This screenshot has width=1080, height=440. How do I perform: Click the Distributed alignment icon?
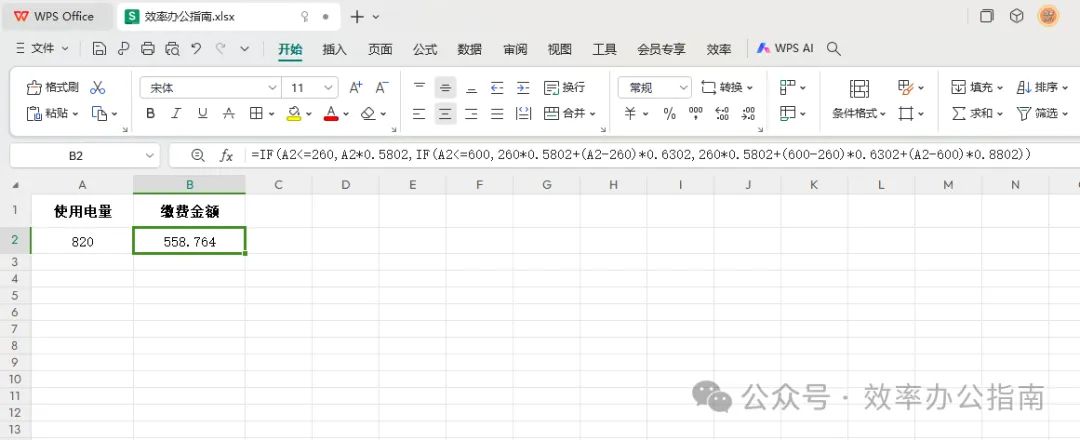point(523,114)
